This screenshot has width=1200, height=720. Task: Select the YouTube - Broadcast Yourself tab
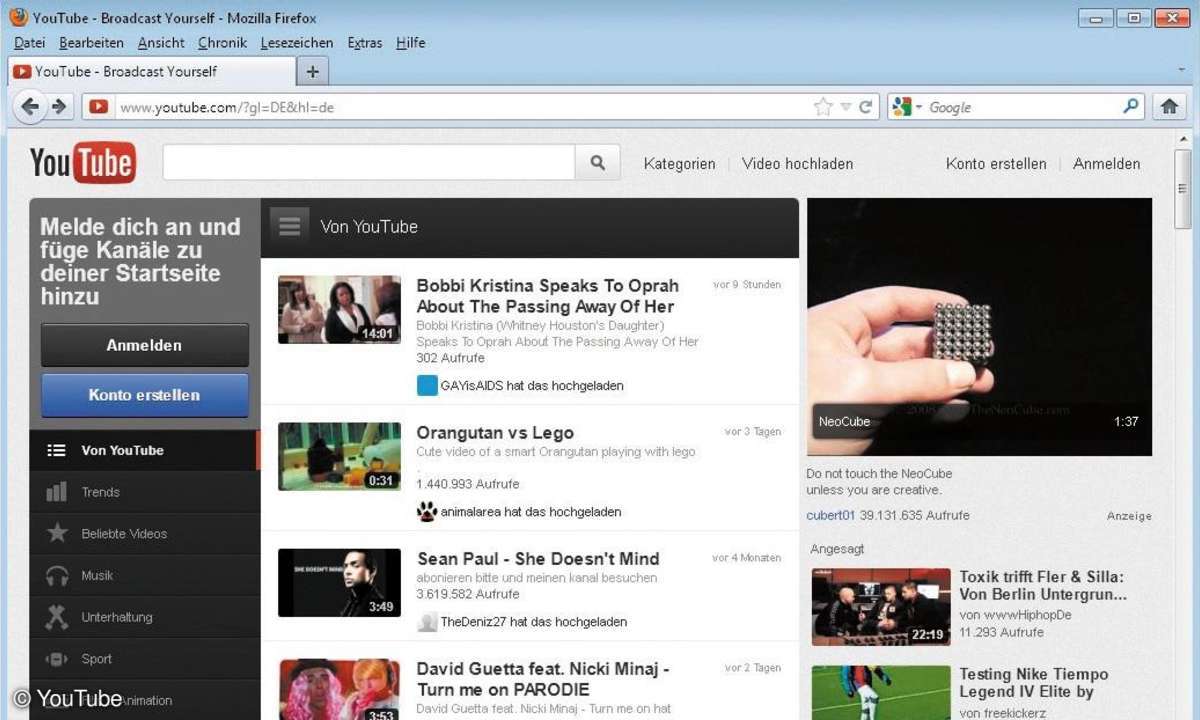pos(152,71)
